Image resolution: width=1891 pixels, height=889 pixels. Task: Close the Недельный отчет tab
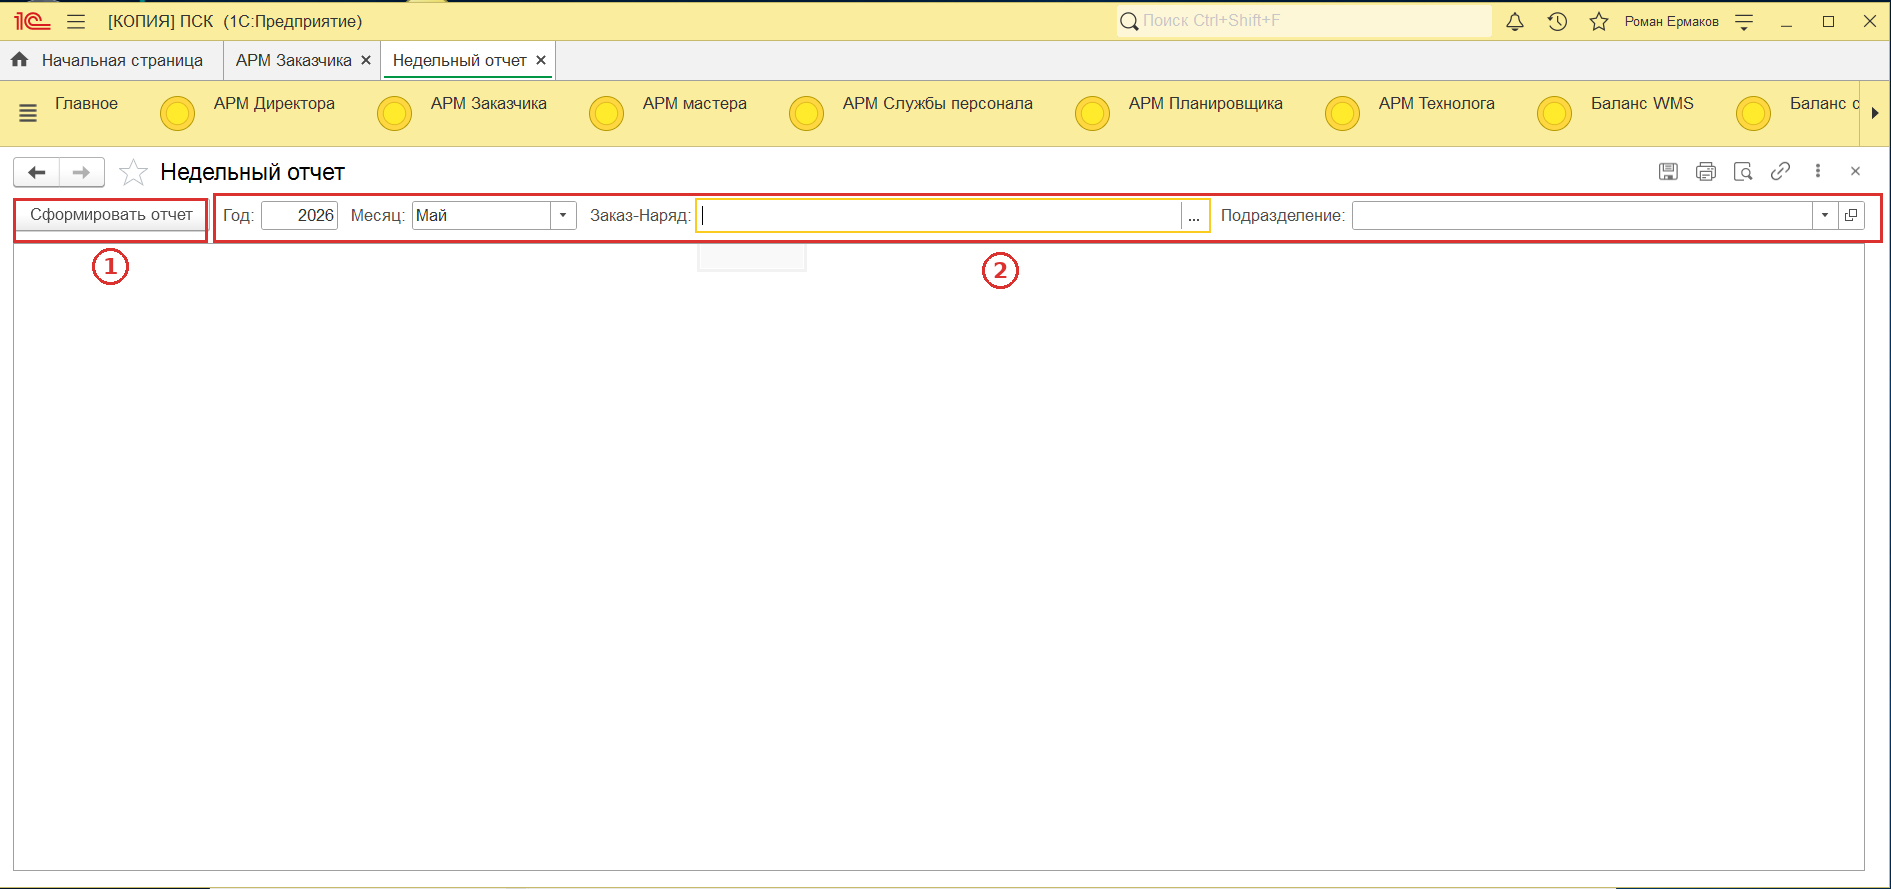[x=541, y=60]
